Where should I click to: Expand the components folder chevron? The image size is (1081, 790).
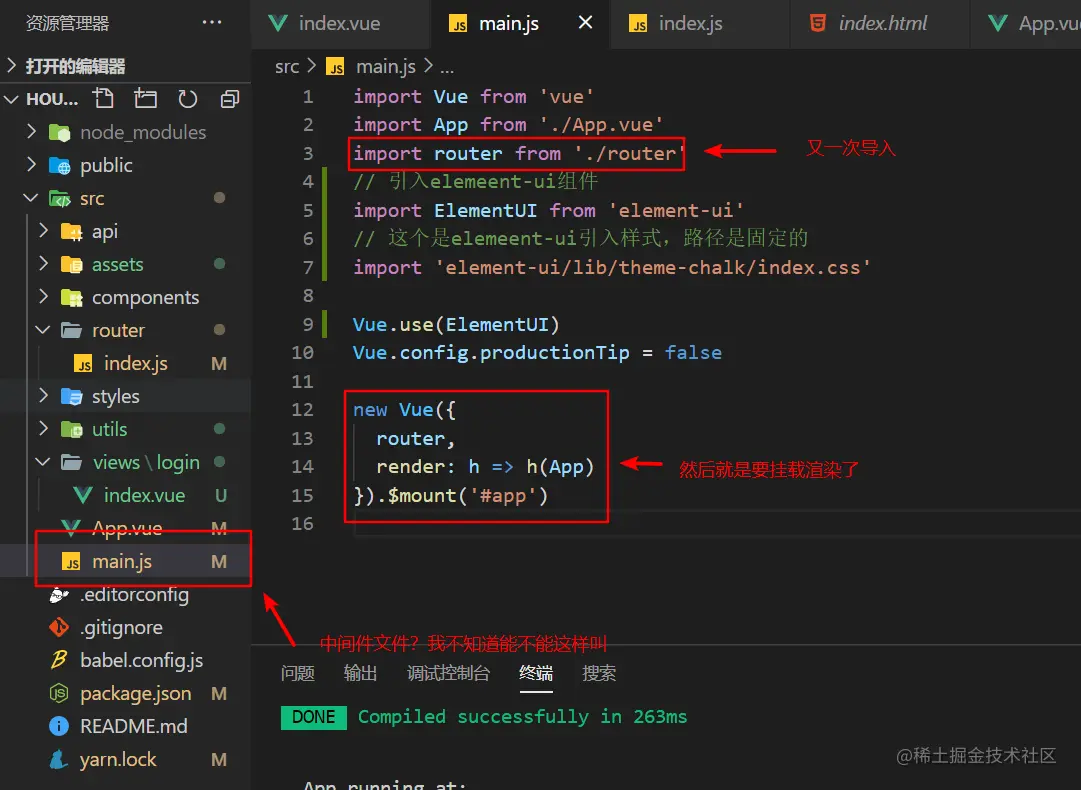click(43, 296)
